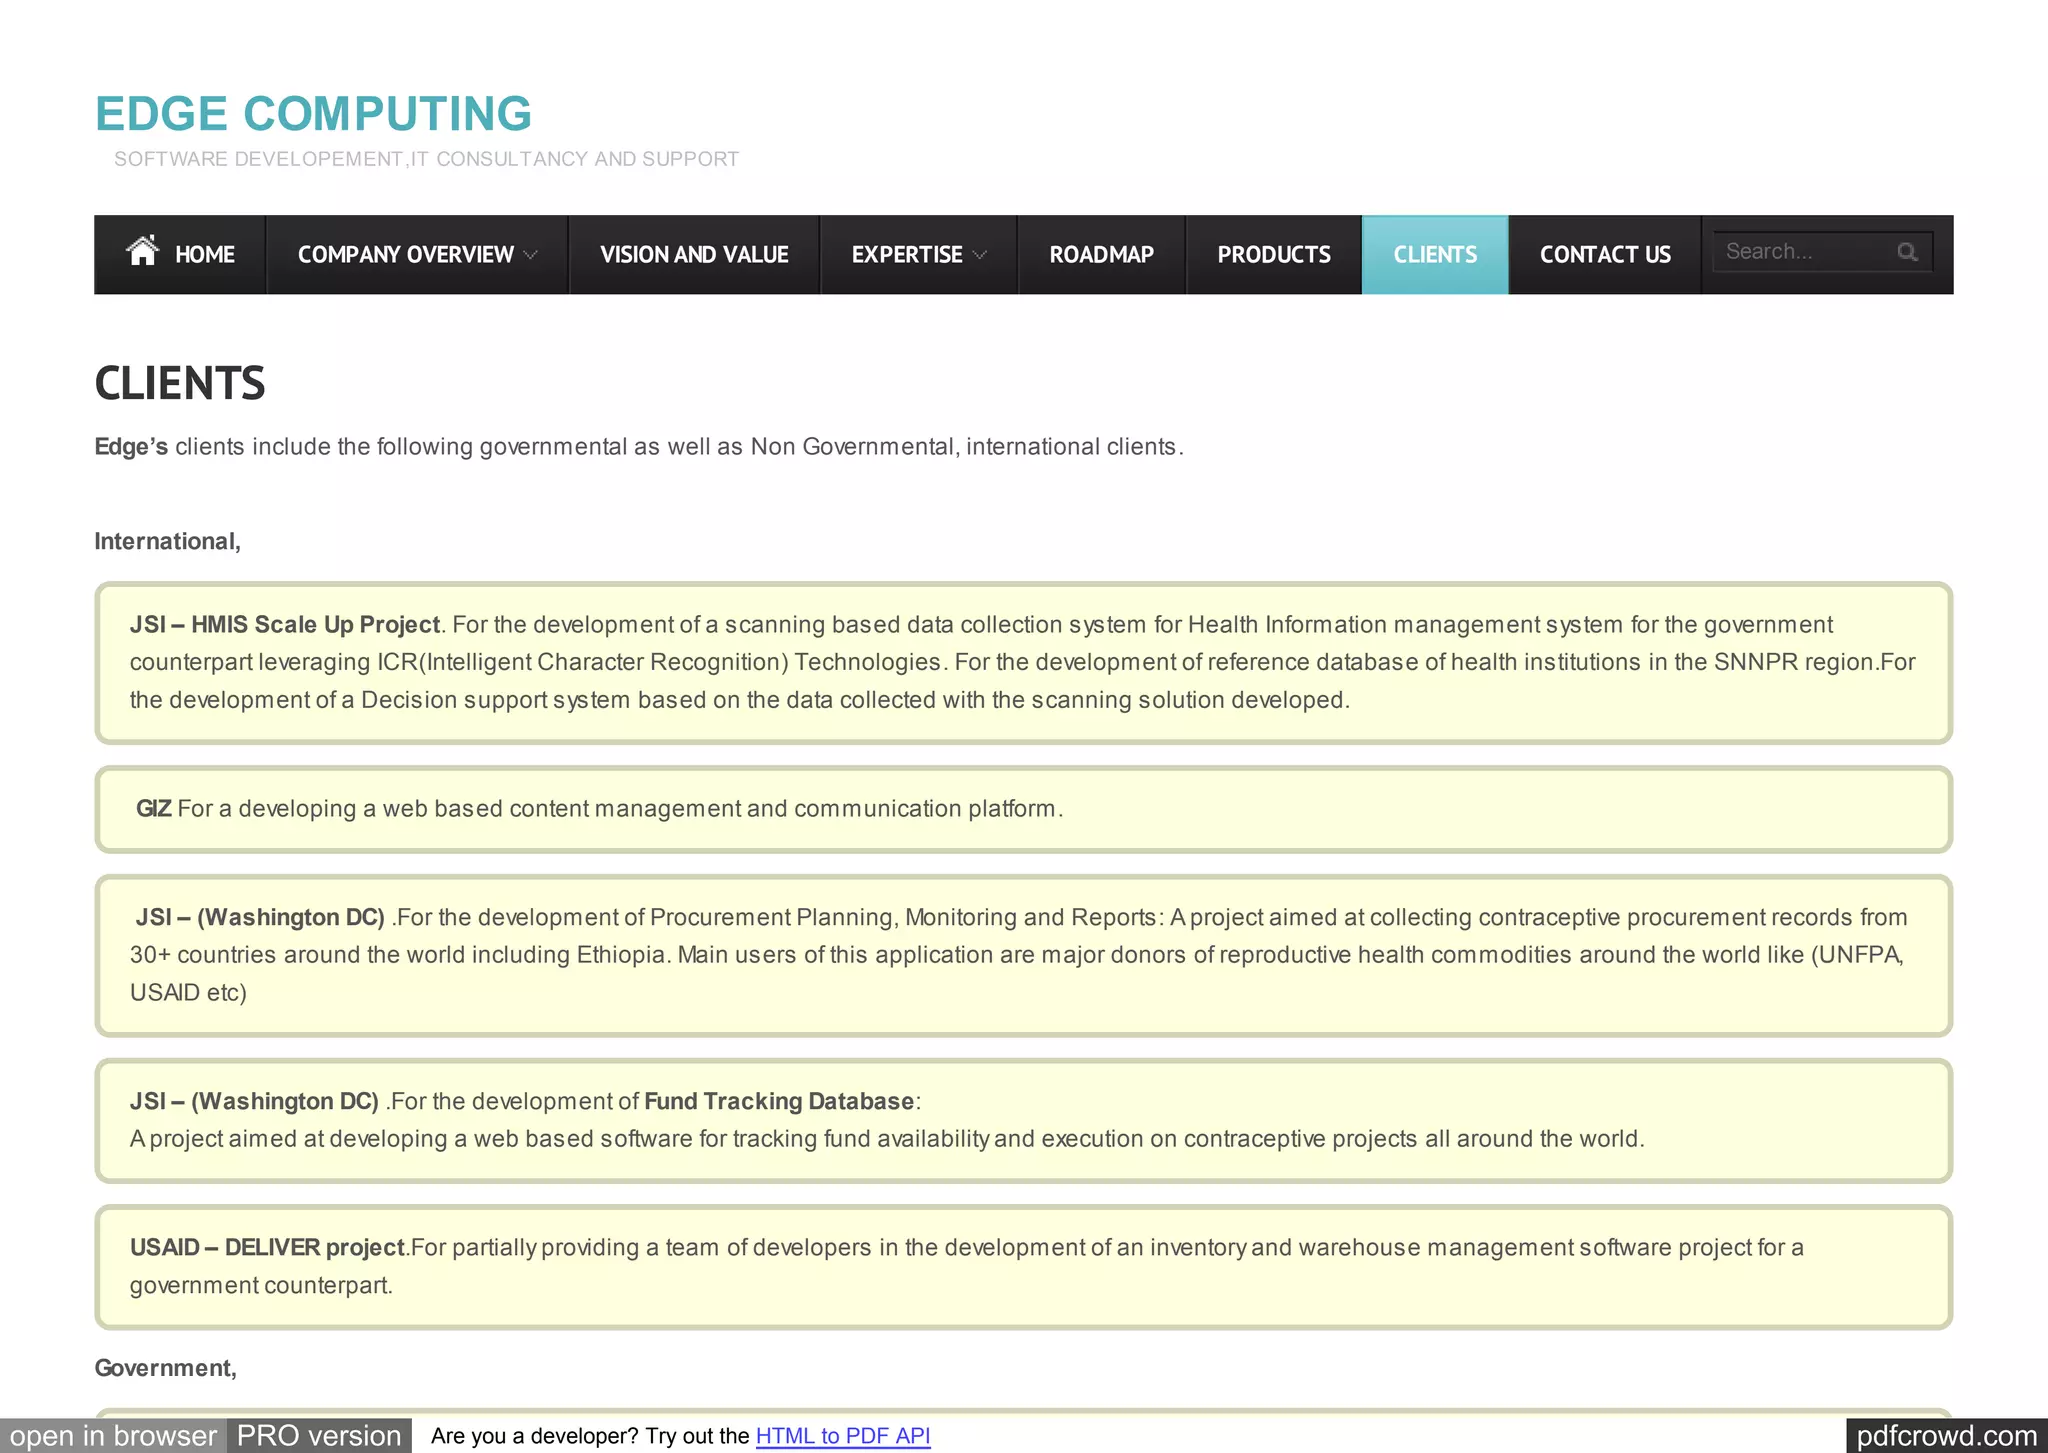Click the home house icon
This screenshot has width=2048, height=1453.
click(143, 250)
